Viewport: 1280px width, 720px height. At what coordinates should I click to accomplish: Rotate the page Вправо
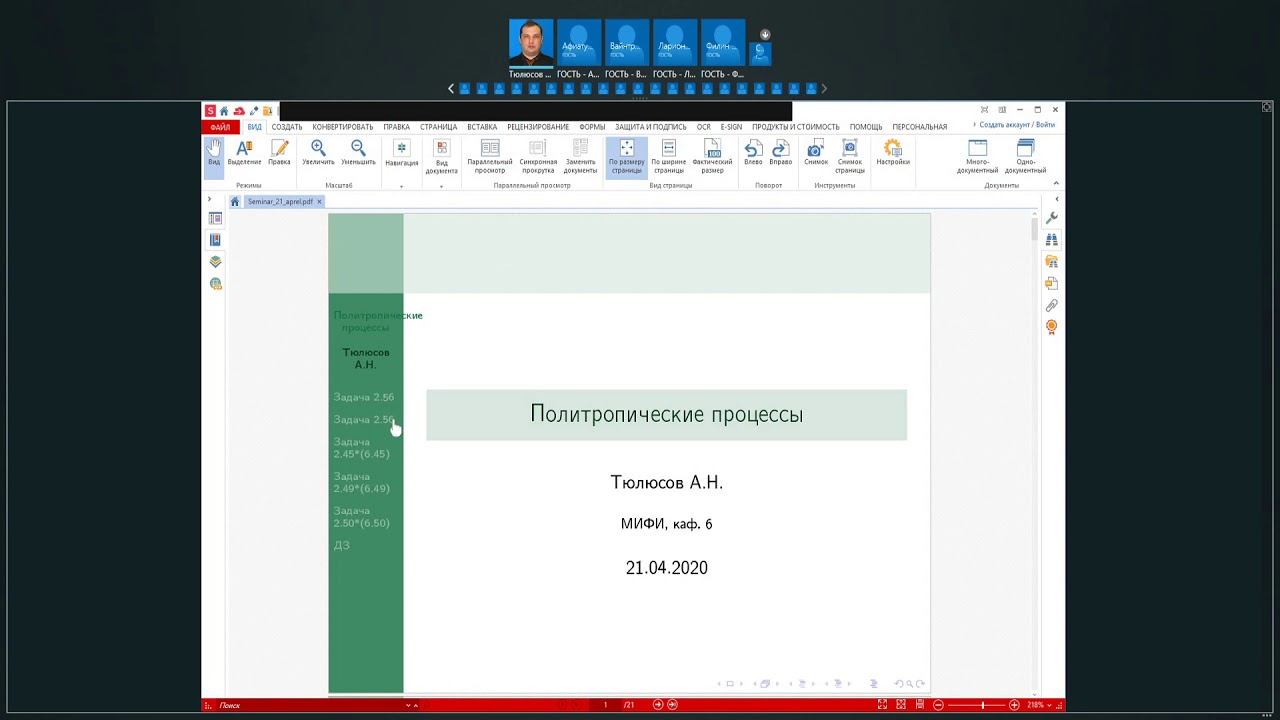coord(781,153)
